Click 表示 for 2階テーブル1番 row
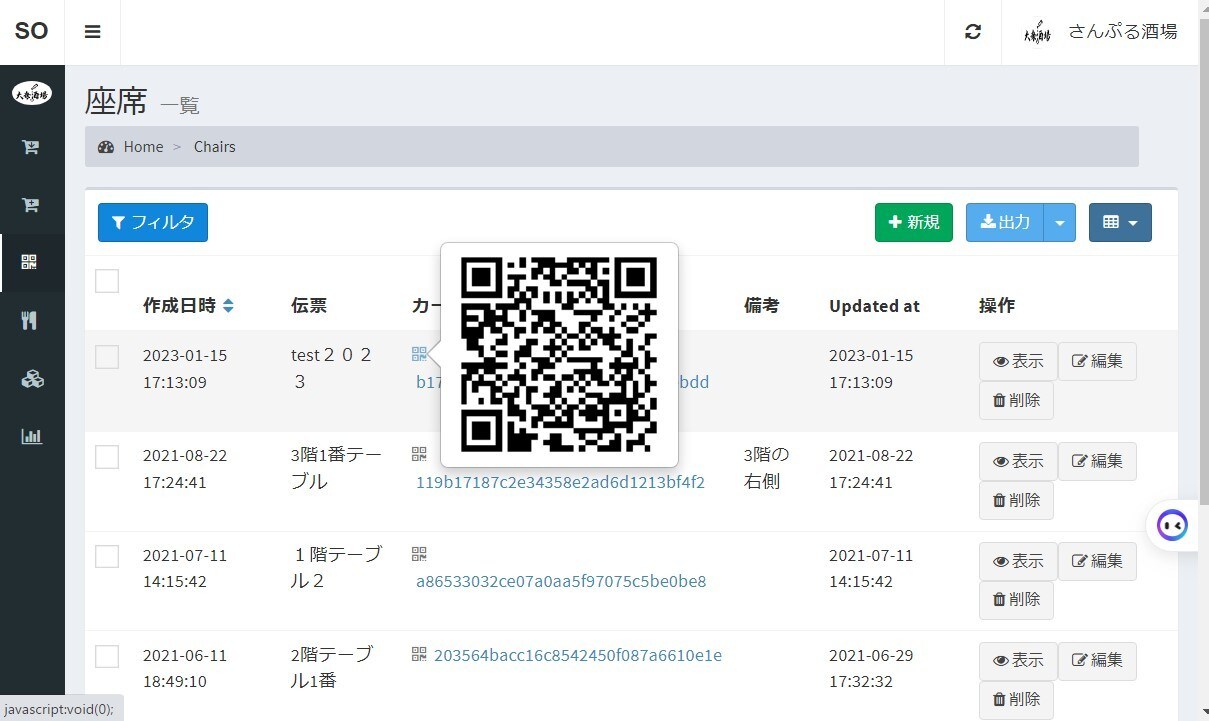This screenshot has height=721, width=1209. click(x=1017, y=660)
